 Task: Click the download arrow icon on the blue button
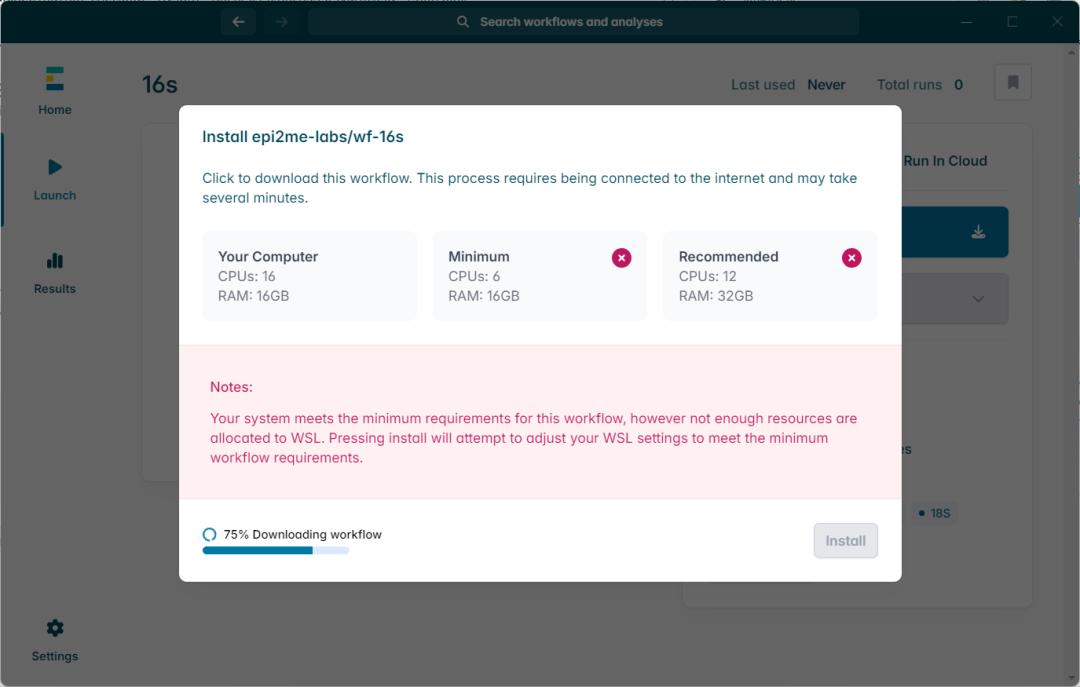click(978, 232)
